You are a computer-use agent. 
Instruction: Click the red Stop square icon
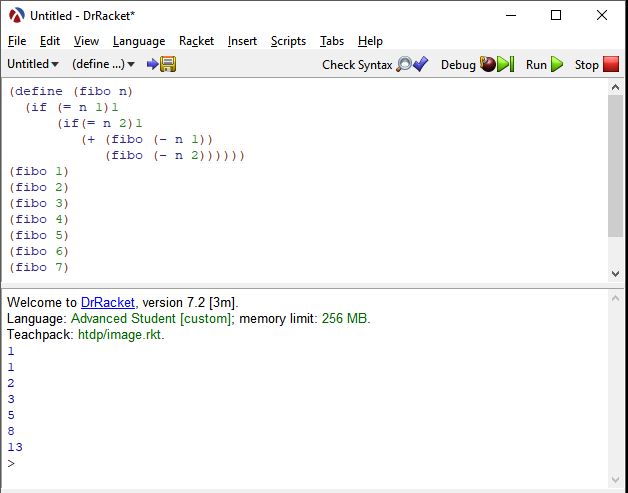611,64
